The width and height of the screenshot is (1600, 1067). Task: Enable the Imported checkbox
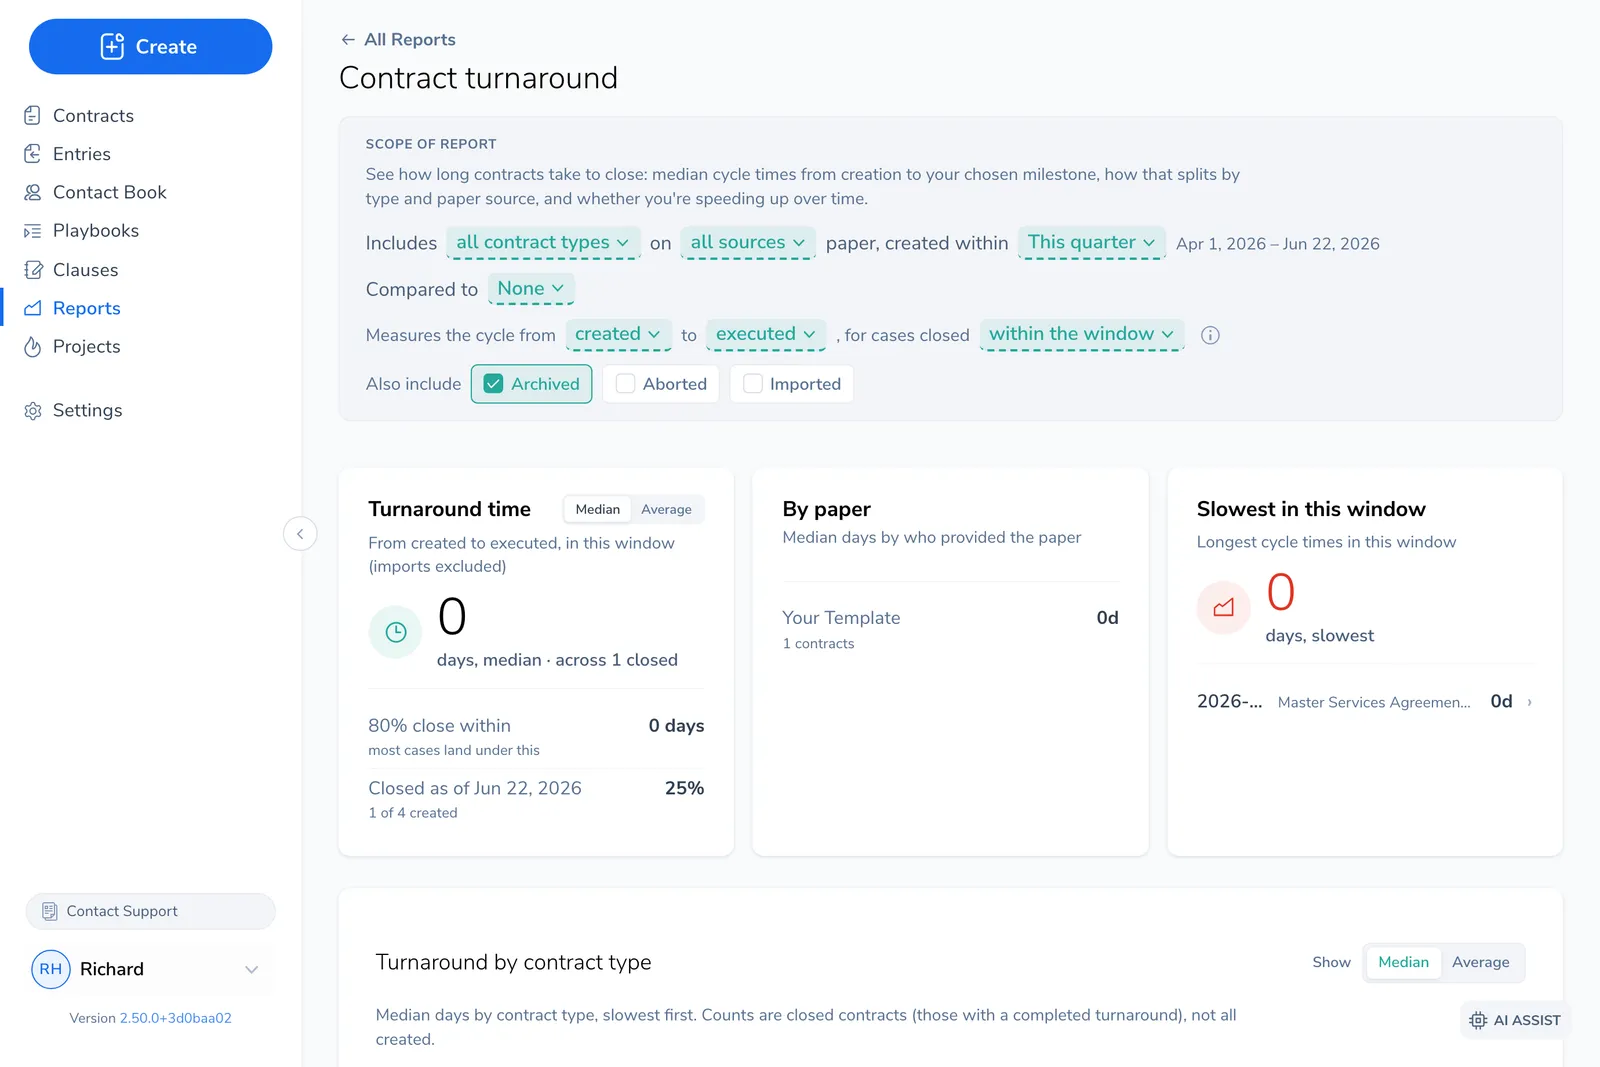753,384
